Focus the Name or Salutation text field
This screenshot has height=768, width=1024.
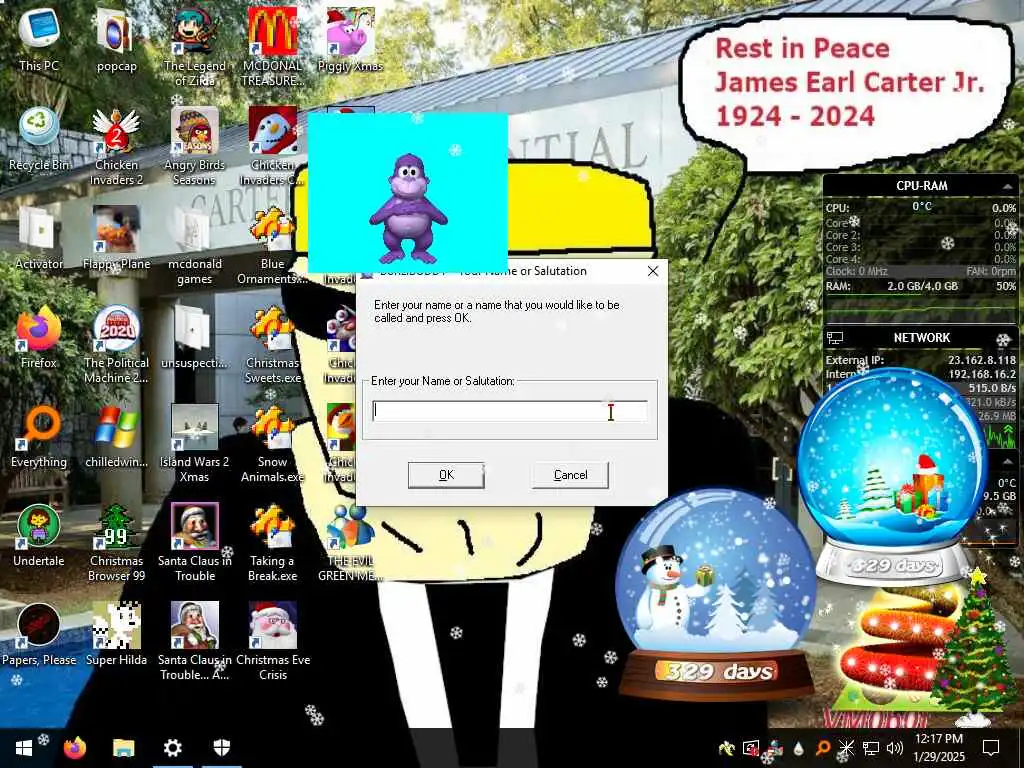[x=510, y=411]
